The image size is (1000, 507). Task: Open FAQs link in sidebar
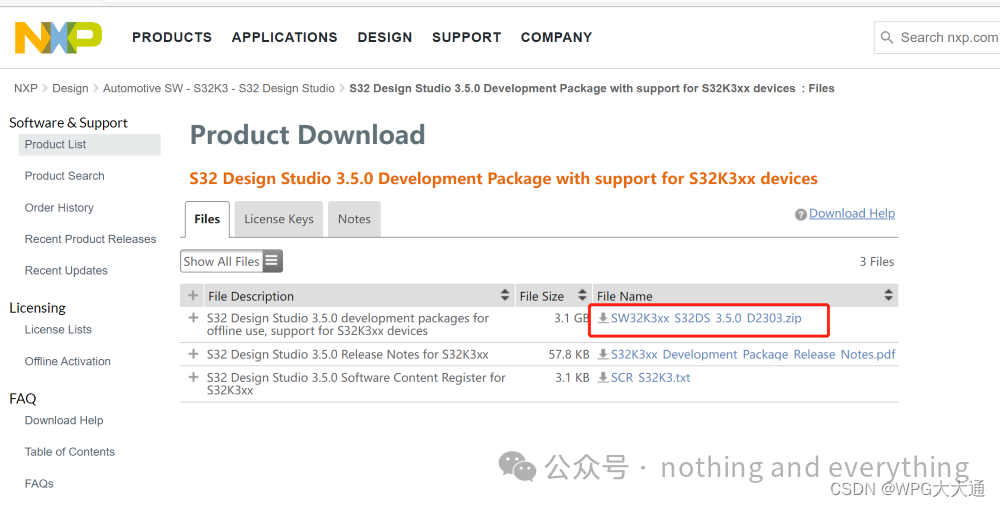tap(39, 483)
